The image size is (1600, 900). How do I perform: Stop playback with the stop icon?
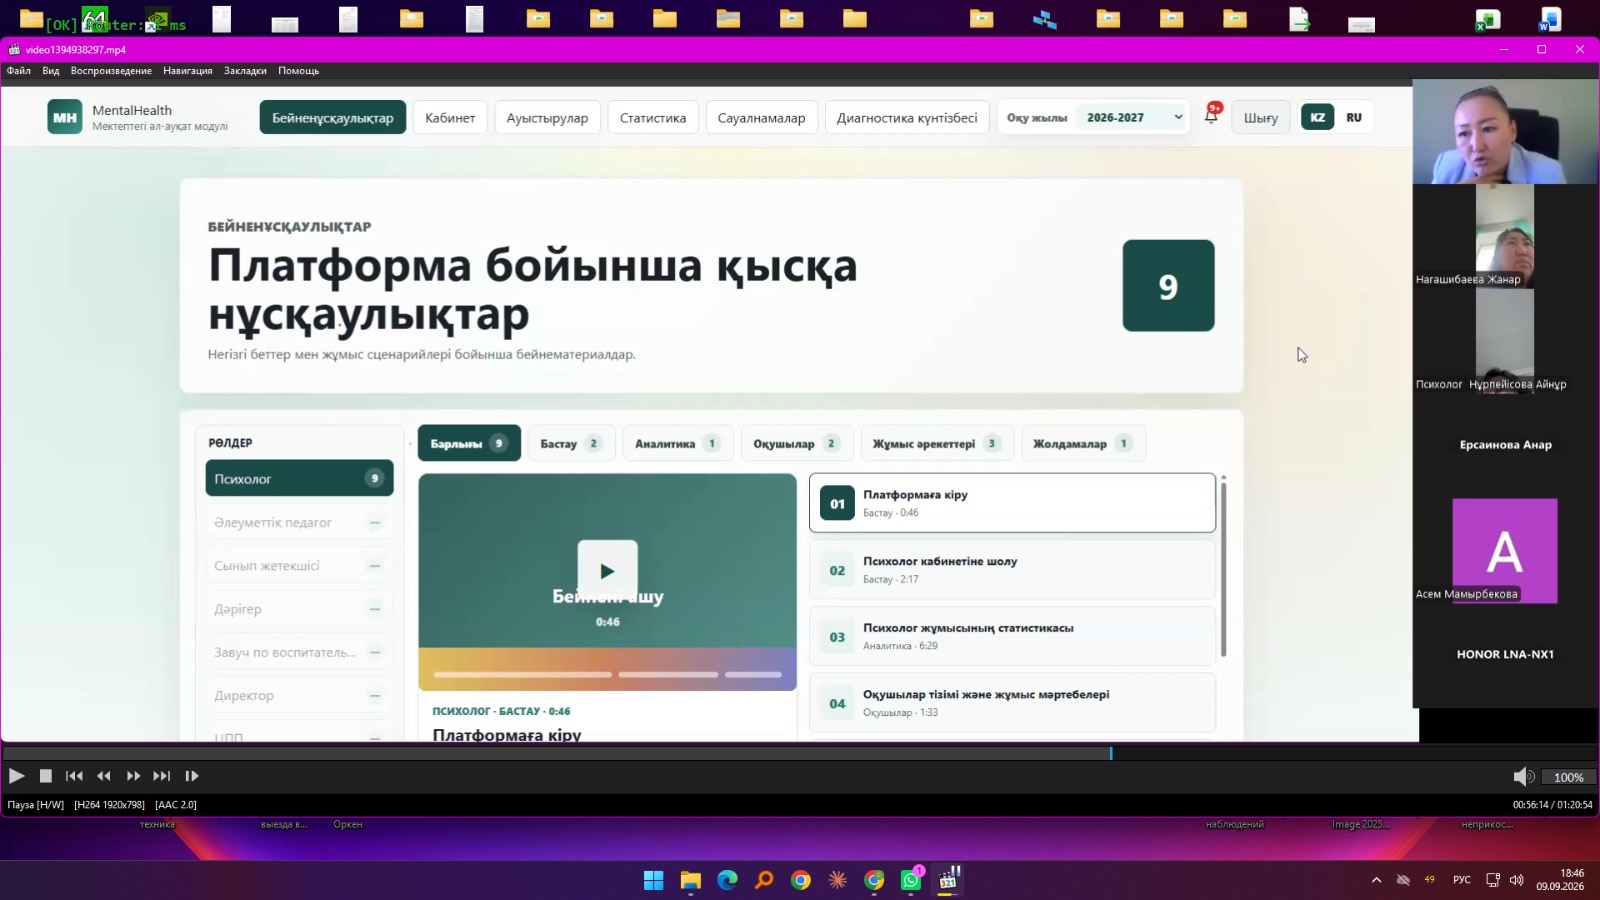pyautogui.click(x=45, y=776)
